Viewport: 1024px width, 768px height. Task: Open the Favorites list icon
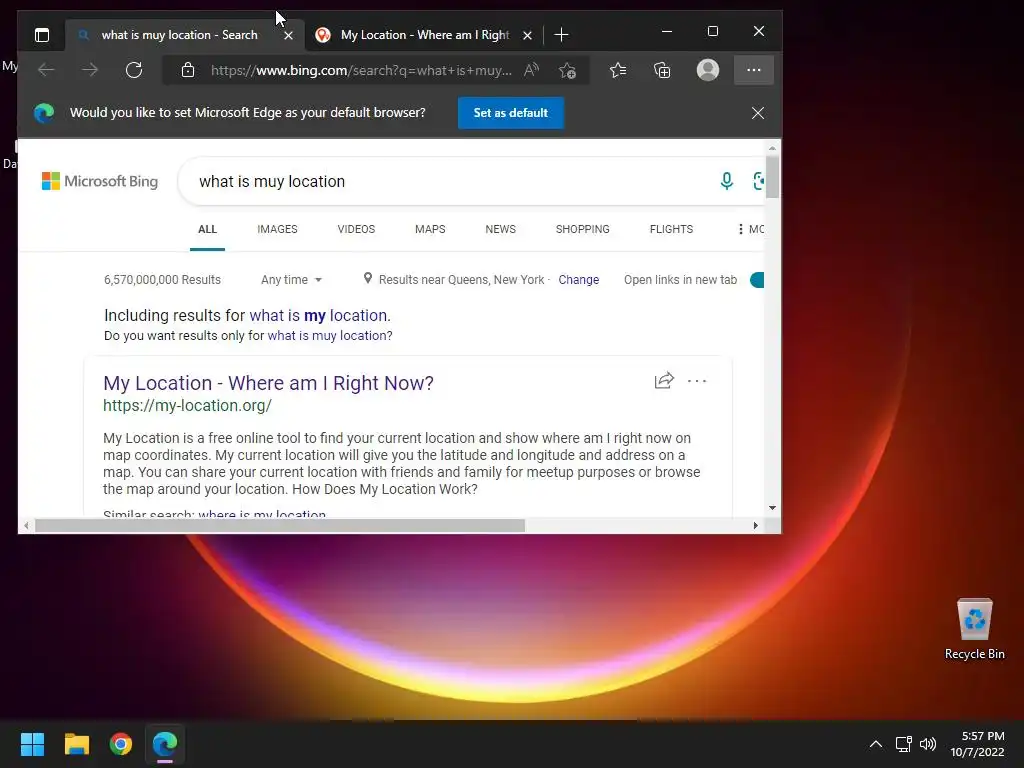point(618,70)
